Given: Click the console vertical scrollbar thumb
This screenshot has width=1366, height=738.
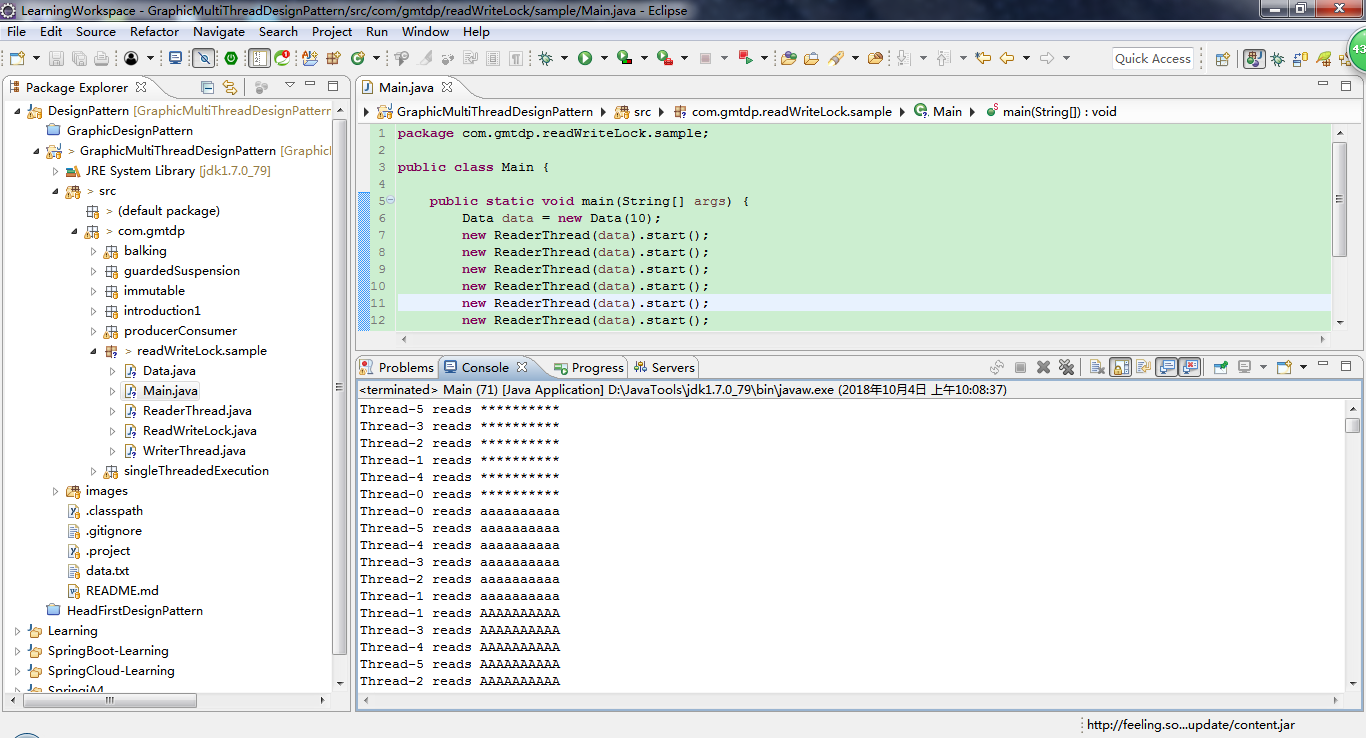Looking at the screenshot, I should [x=1352, y=425].
